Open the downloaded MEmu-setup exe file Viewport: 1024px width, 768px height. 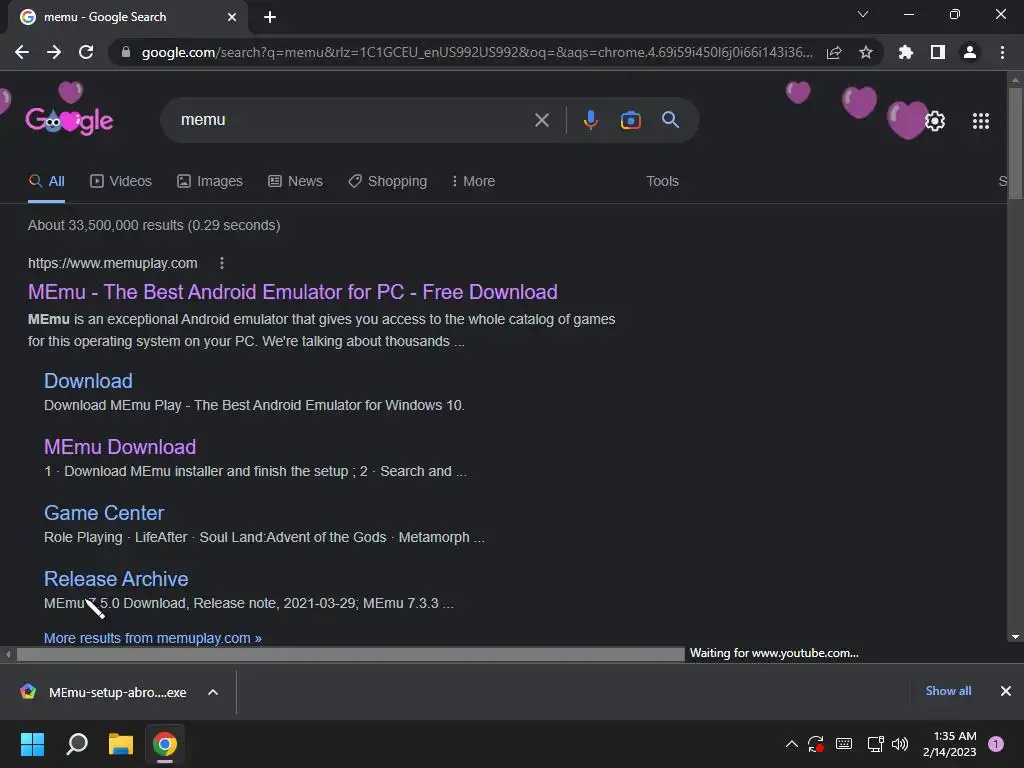[x=104, y=692]
